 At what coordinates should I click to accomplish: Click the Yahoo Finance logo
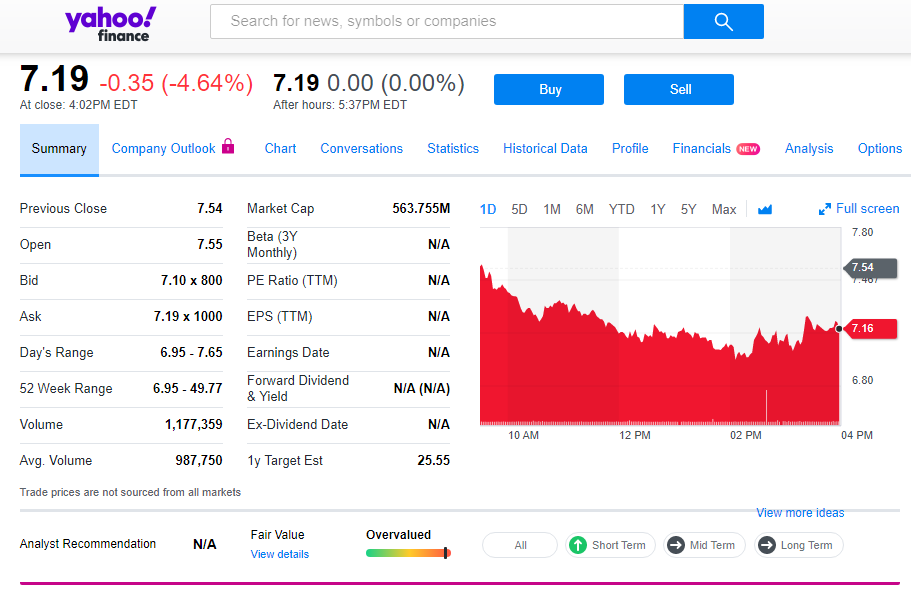pyautogui.click(x=110, y=23)
